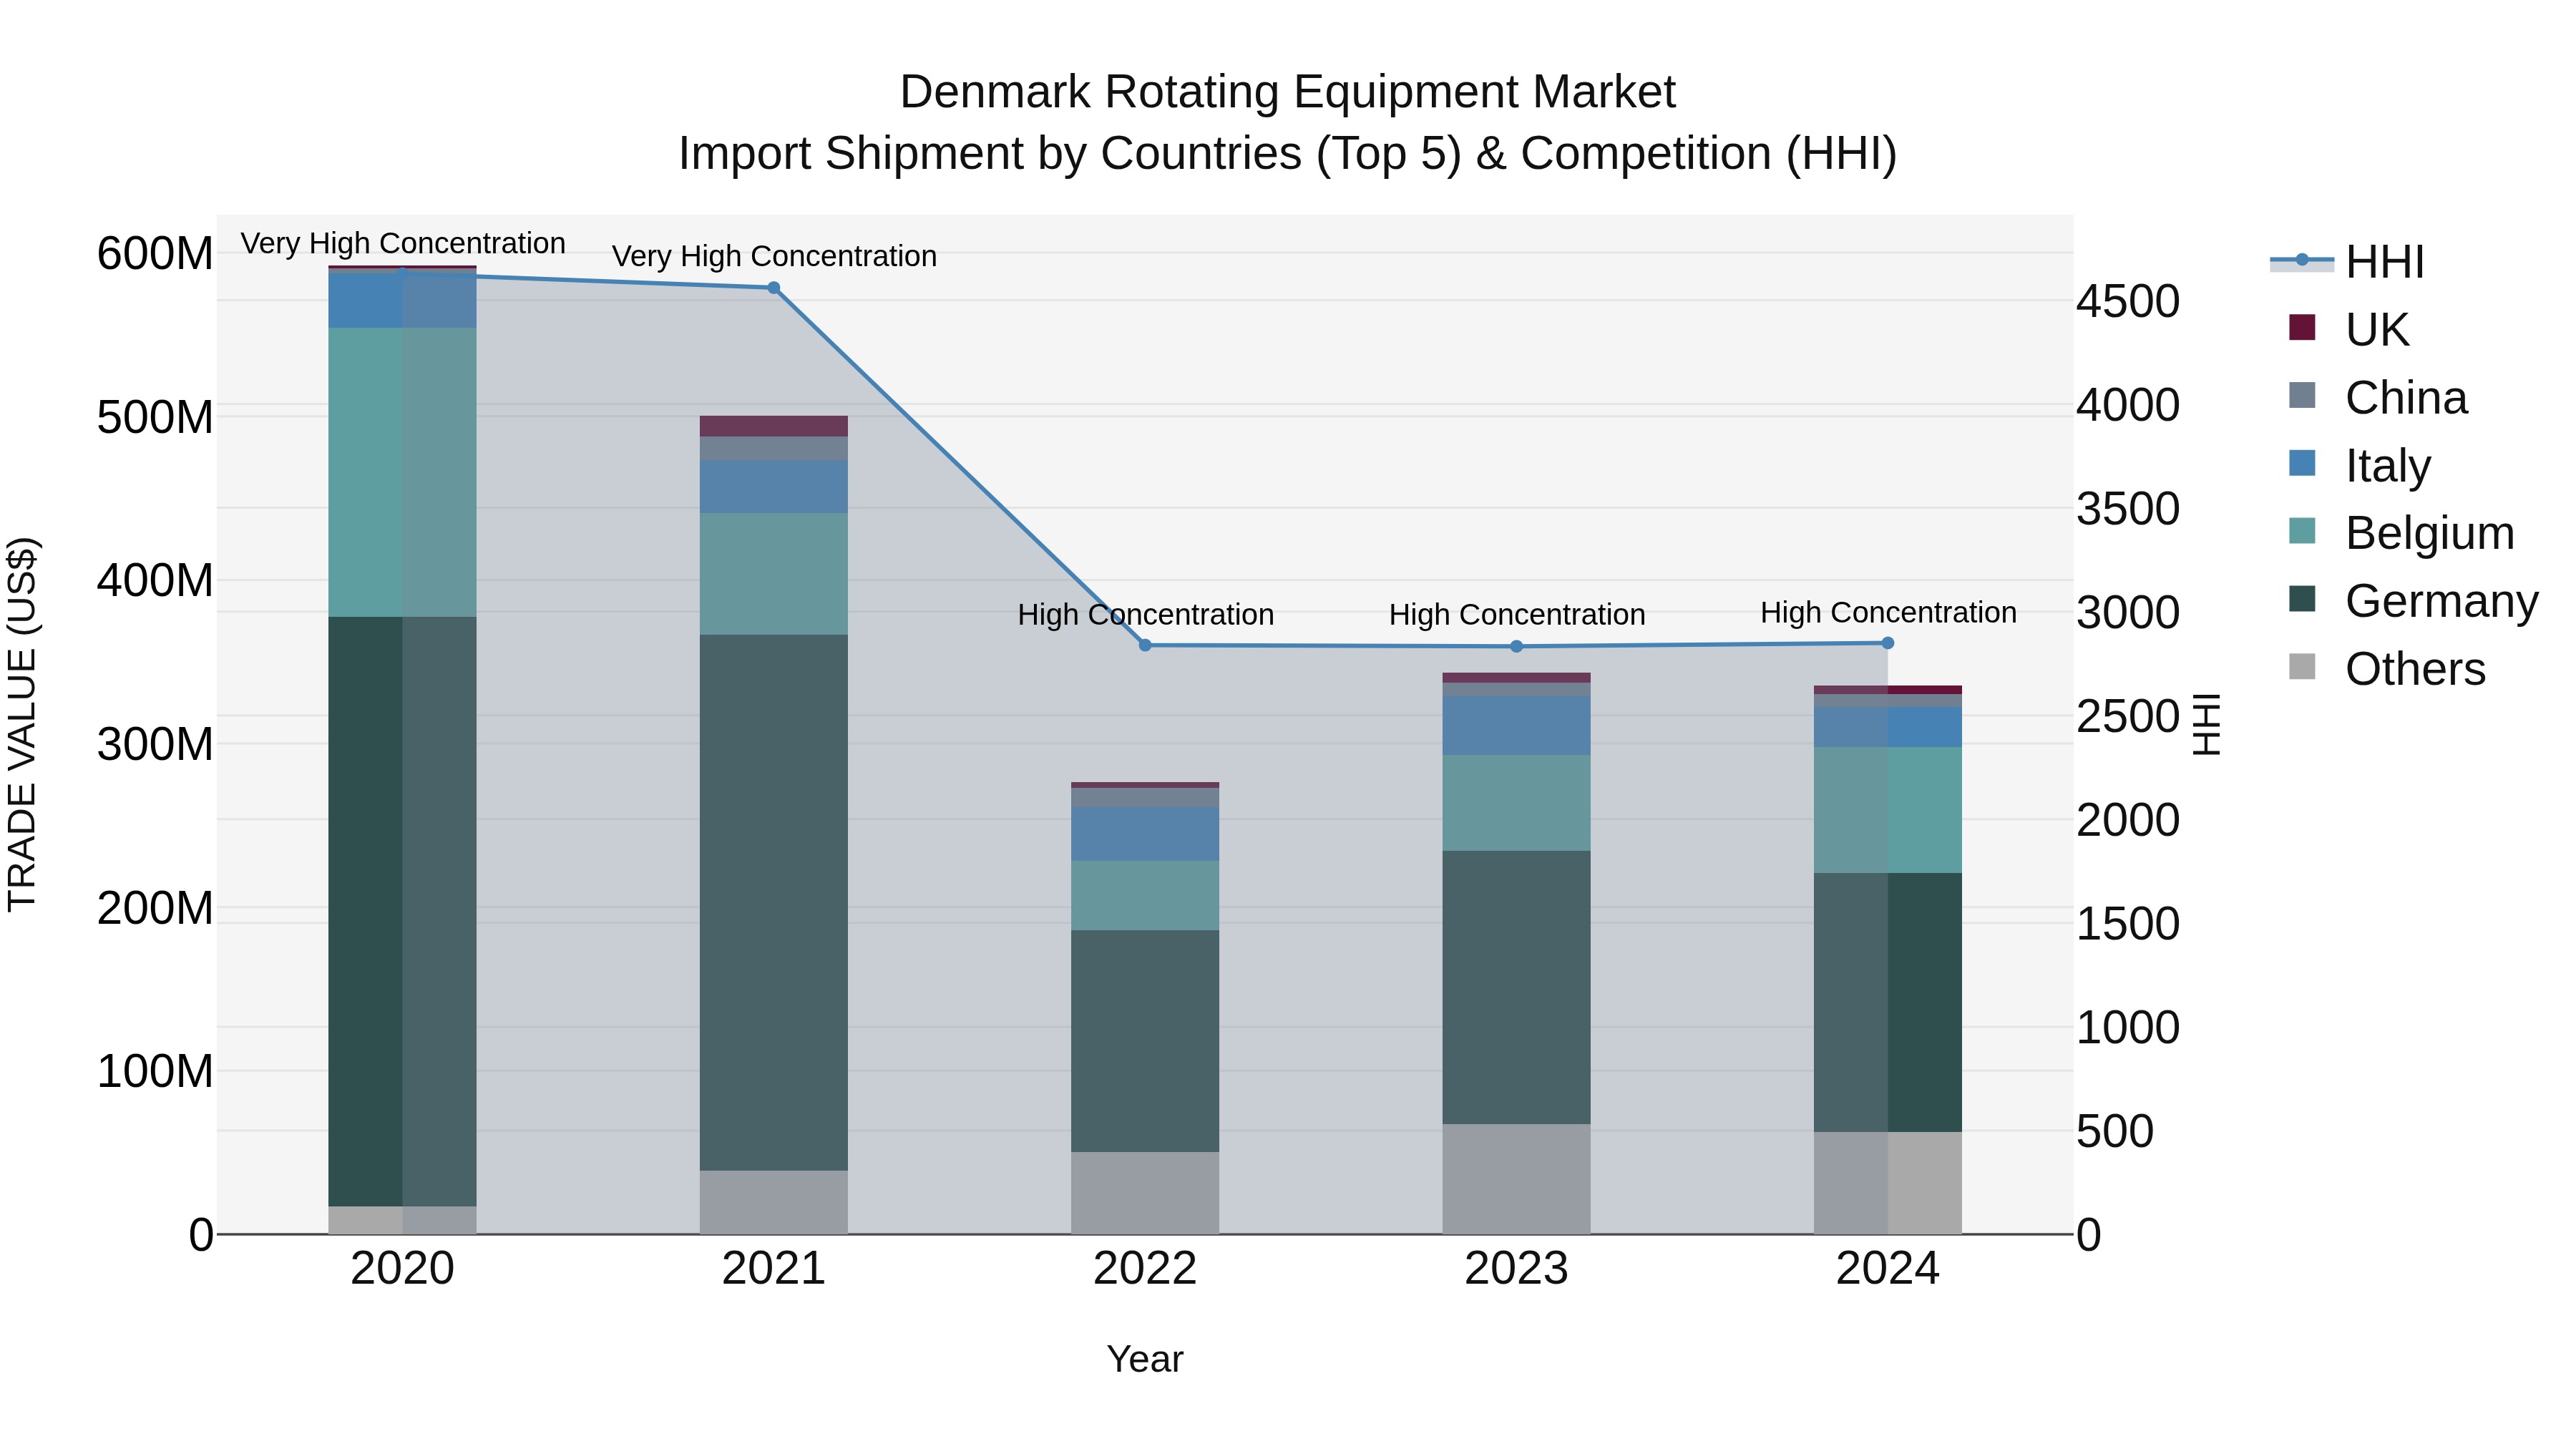The width and height of the screenshot is (2576, 1449).
Task: Click the TRADE VALUE (US$) axis title
Action: 22,724
